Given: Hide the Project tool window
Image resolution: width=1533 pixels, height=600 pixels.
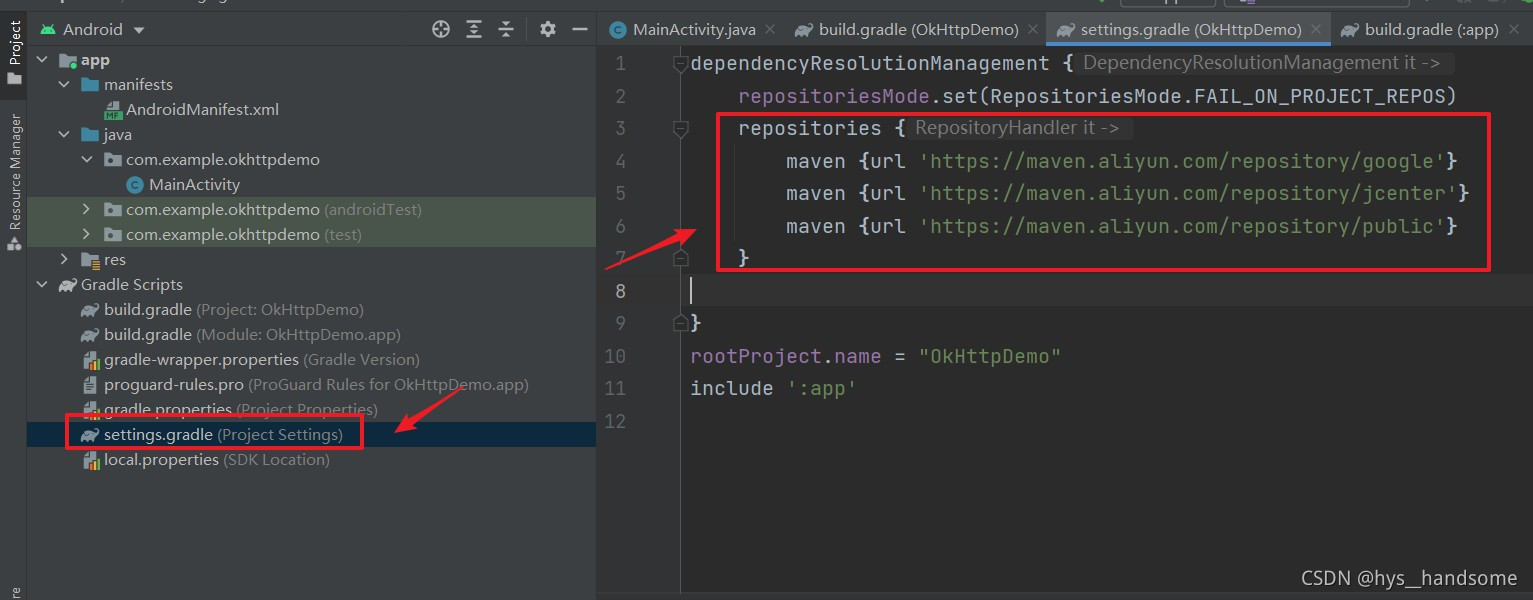Looking at the screenshot, I should pyautogui.click(x=579, y=29).
